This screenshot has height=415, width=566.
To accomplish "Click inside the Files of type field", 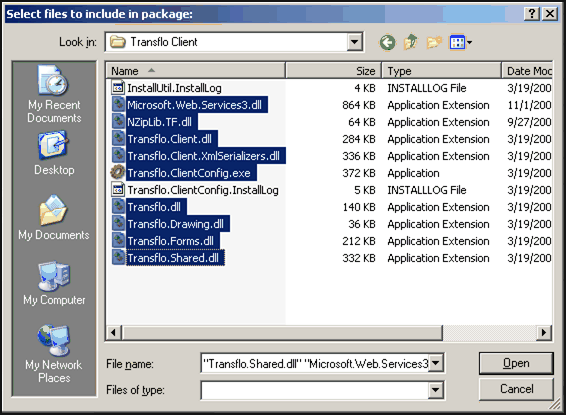I will (x=315, y=390).
